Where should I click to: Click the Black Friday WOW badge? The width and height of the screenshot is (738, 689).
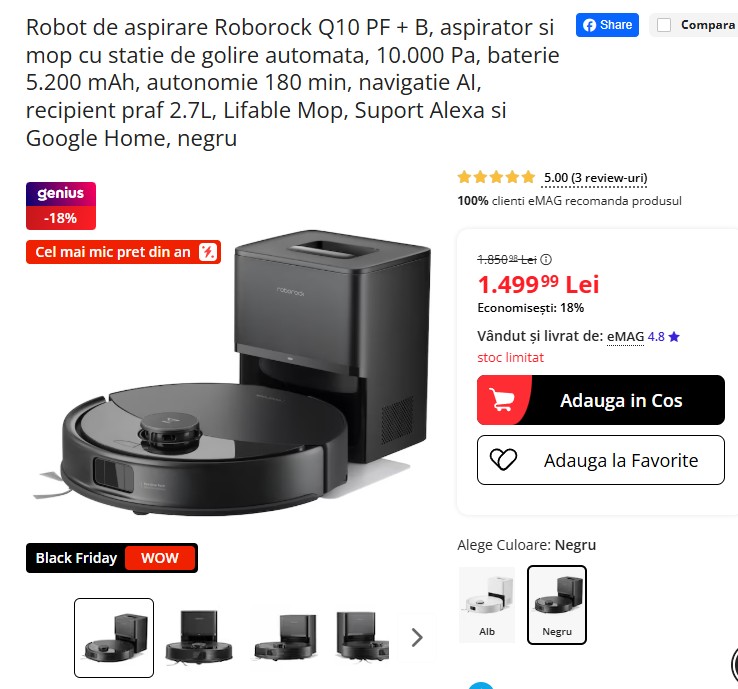coord(112,558)
